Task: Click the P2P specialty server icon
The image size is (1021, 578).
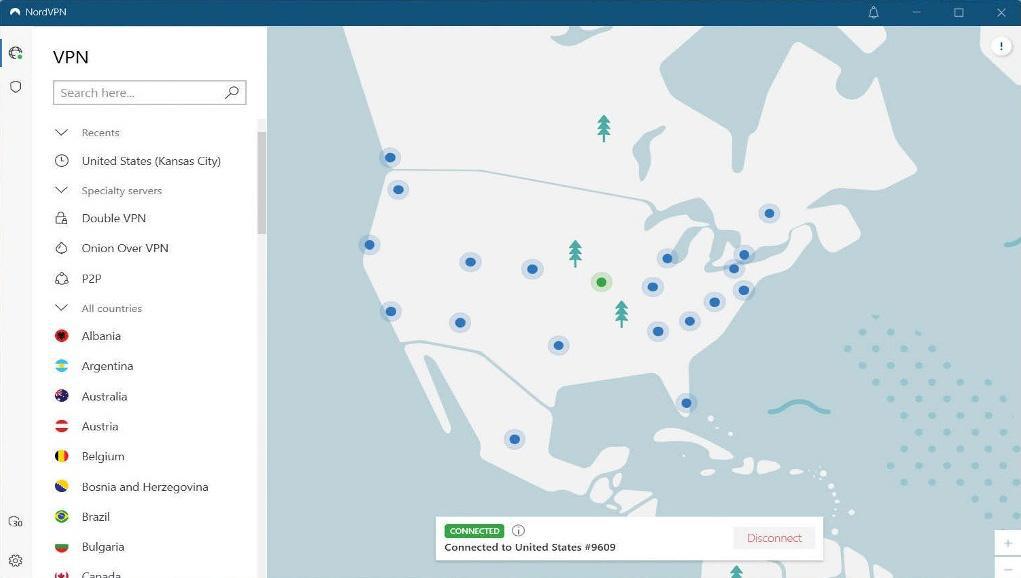Action: (x=61, y=279)
